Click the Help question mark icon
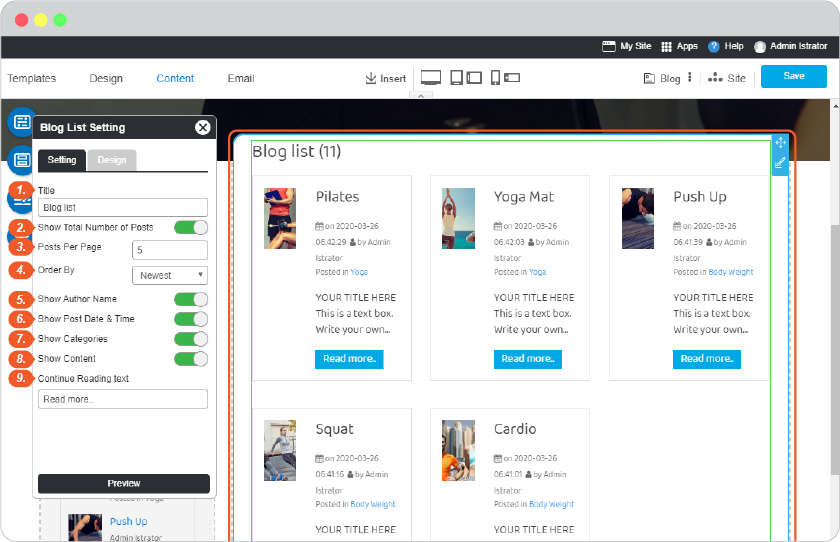The image size is (840, 542). 713,47
